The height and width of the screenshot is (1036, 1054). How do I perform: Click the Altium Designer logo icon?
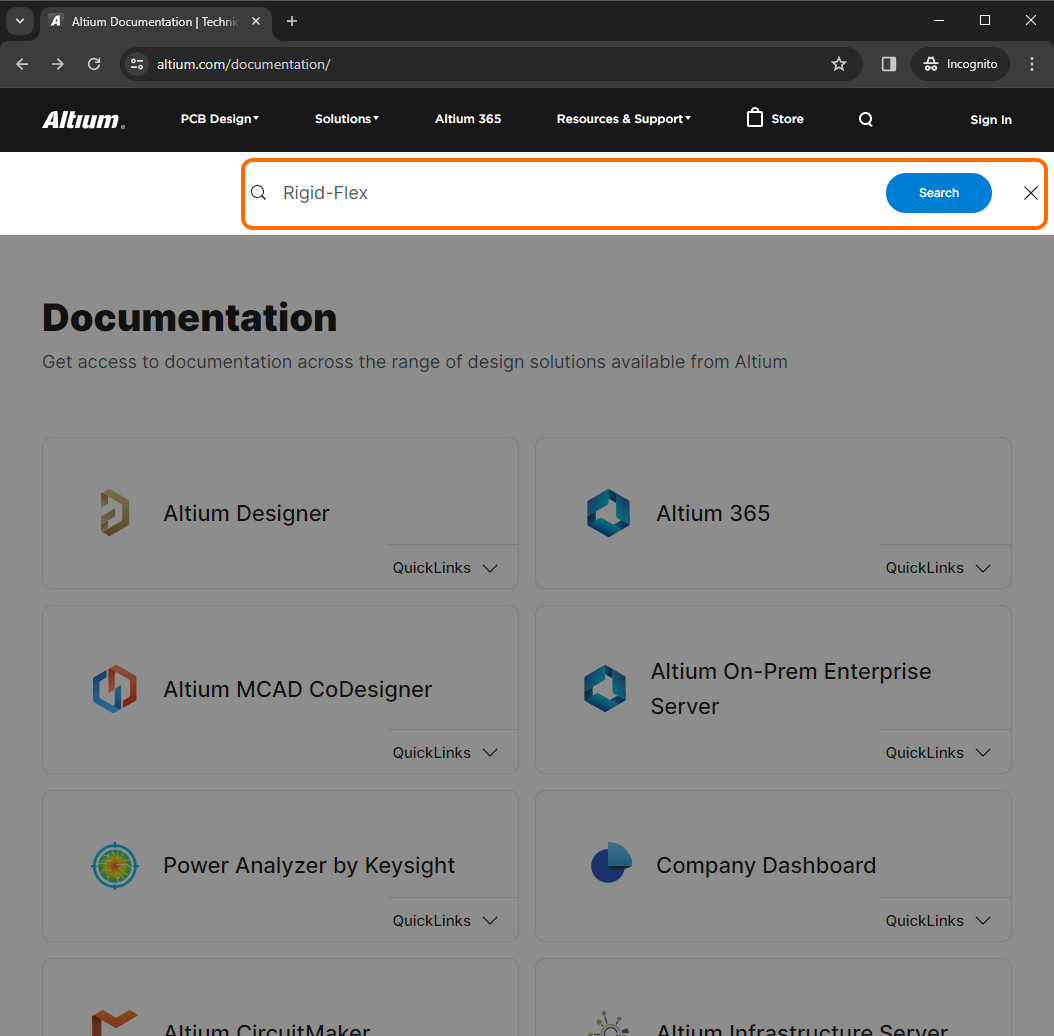pos(115,513)
